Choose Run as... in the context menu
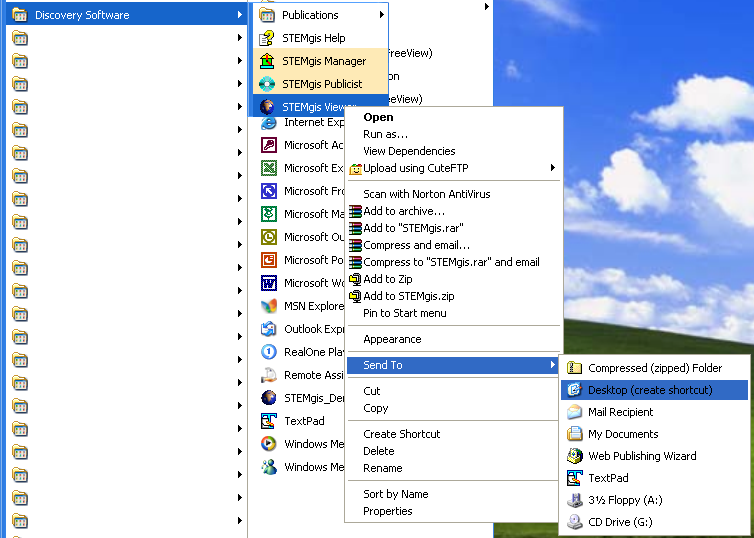Viewport: 754px width, 538px height. 386,134
